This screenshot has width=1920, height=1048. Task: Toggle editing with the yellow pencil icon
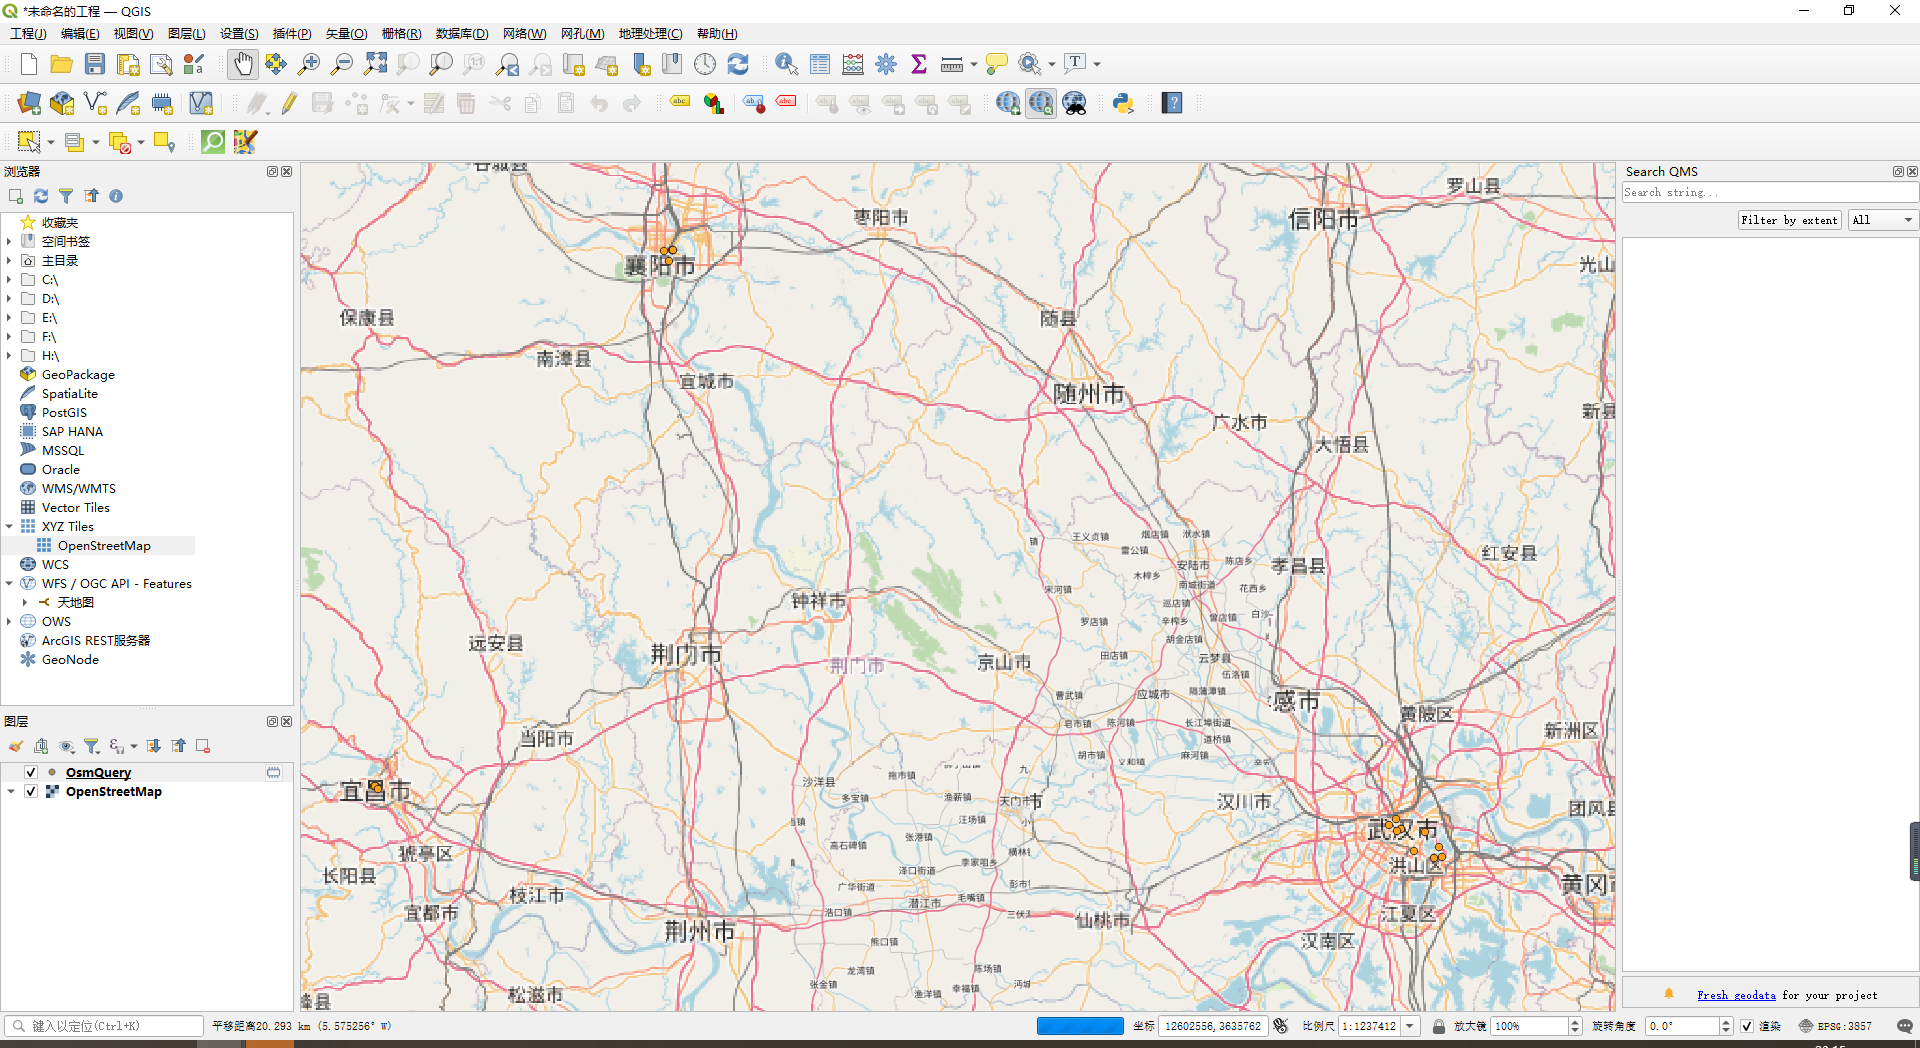(x=289, y=103)
